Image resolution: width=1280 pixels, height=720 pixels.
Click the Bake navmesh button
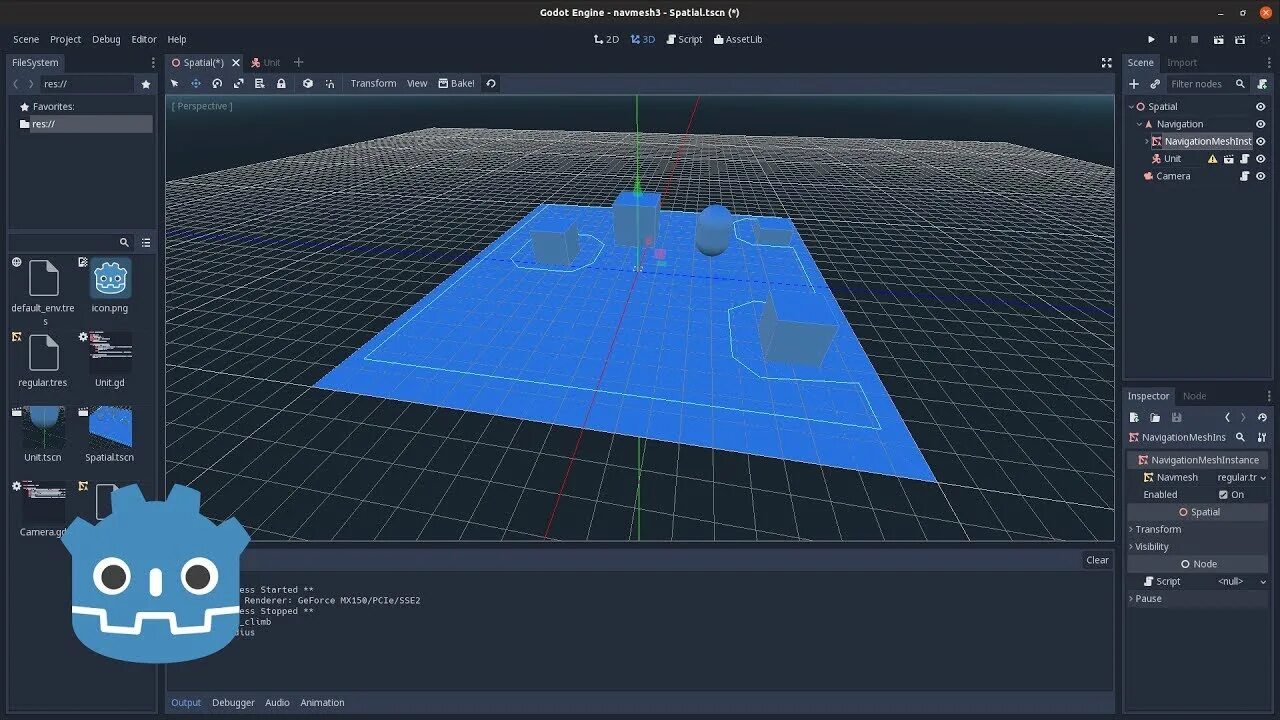tap(457, 83)
